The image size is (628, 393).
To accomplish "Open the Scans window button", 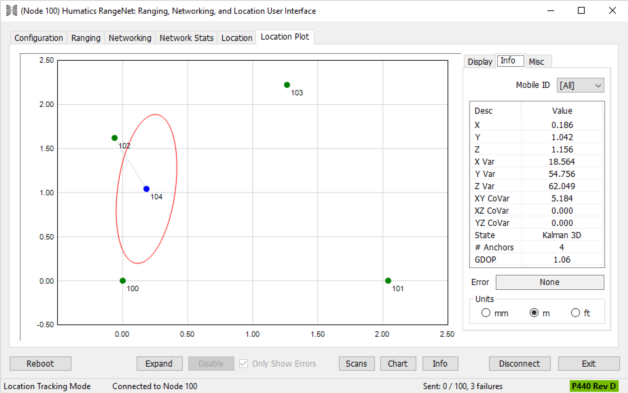I will (356, 363).
